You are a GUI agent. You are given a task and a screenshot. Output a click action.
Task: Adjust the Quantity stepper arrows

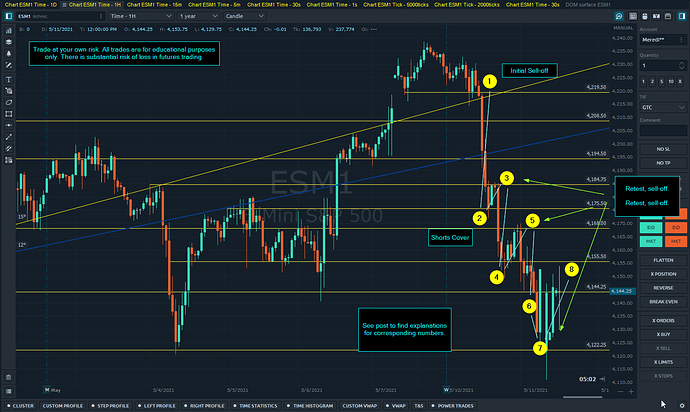click(682, 66)
